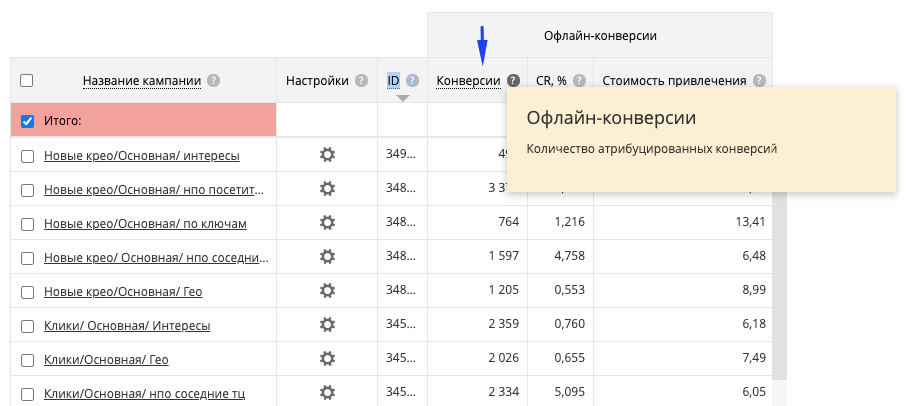Open settings gear for Новые крео/Основная/ интересы

click(x=327, y=155)
